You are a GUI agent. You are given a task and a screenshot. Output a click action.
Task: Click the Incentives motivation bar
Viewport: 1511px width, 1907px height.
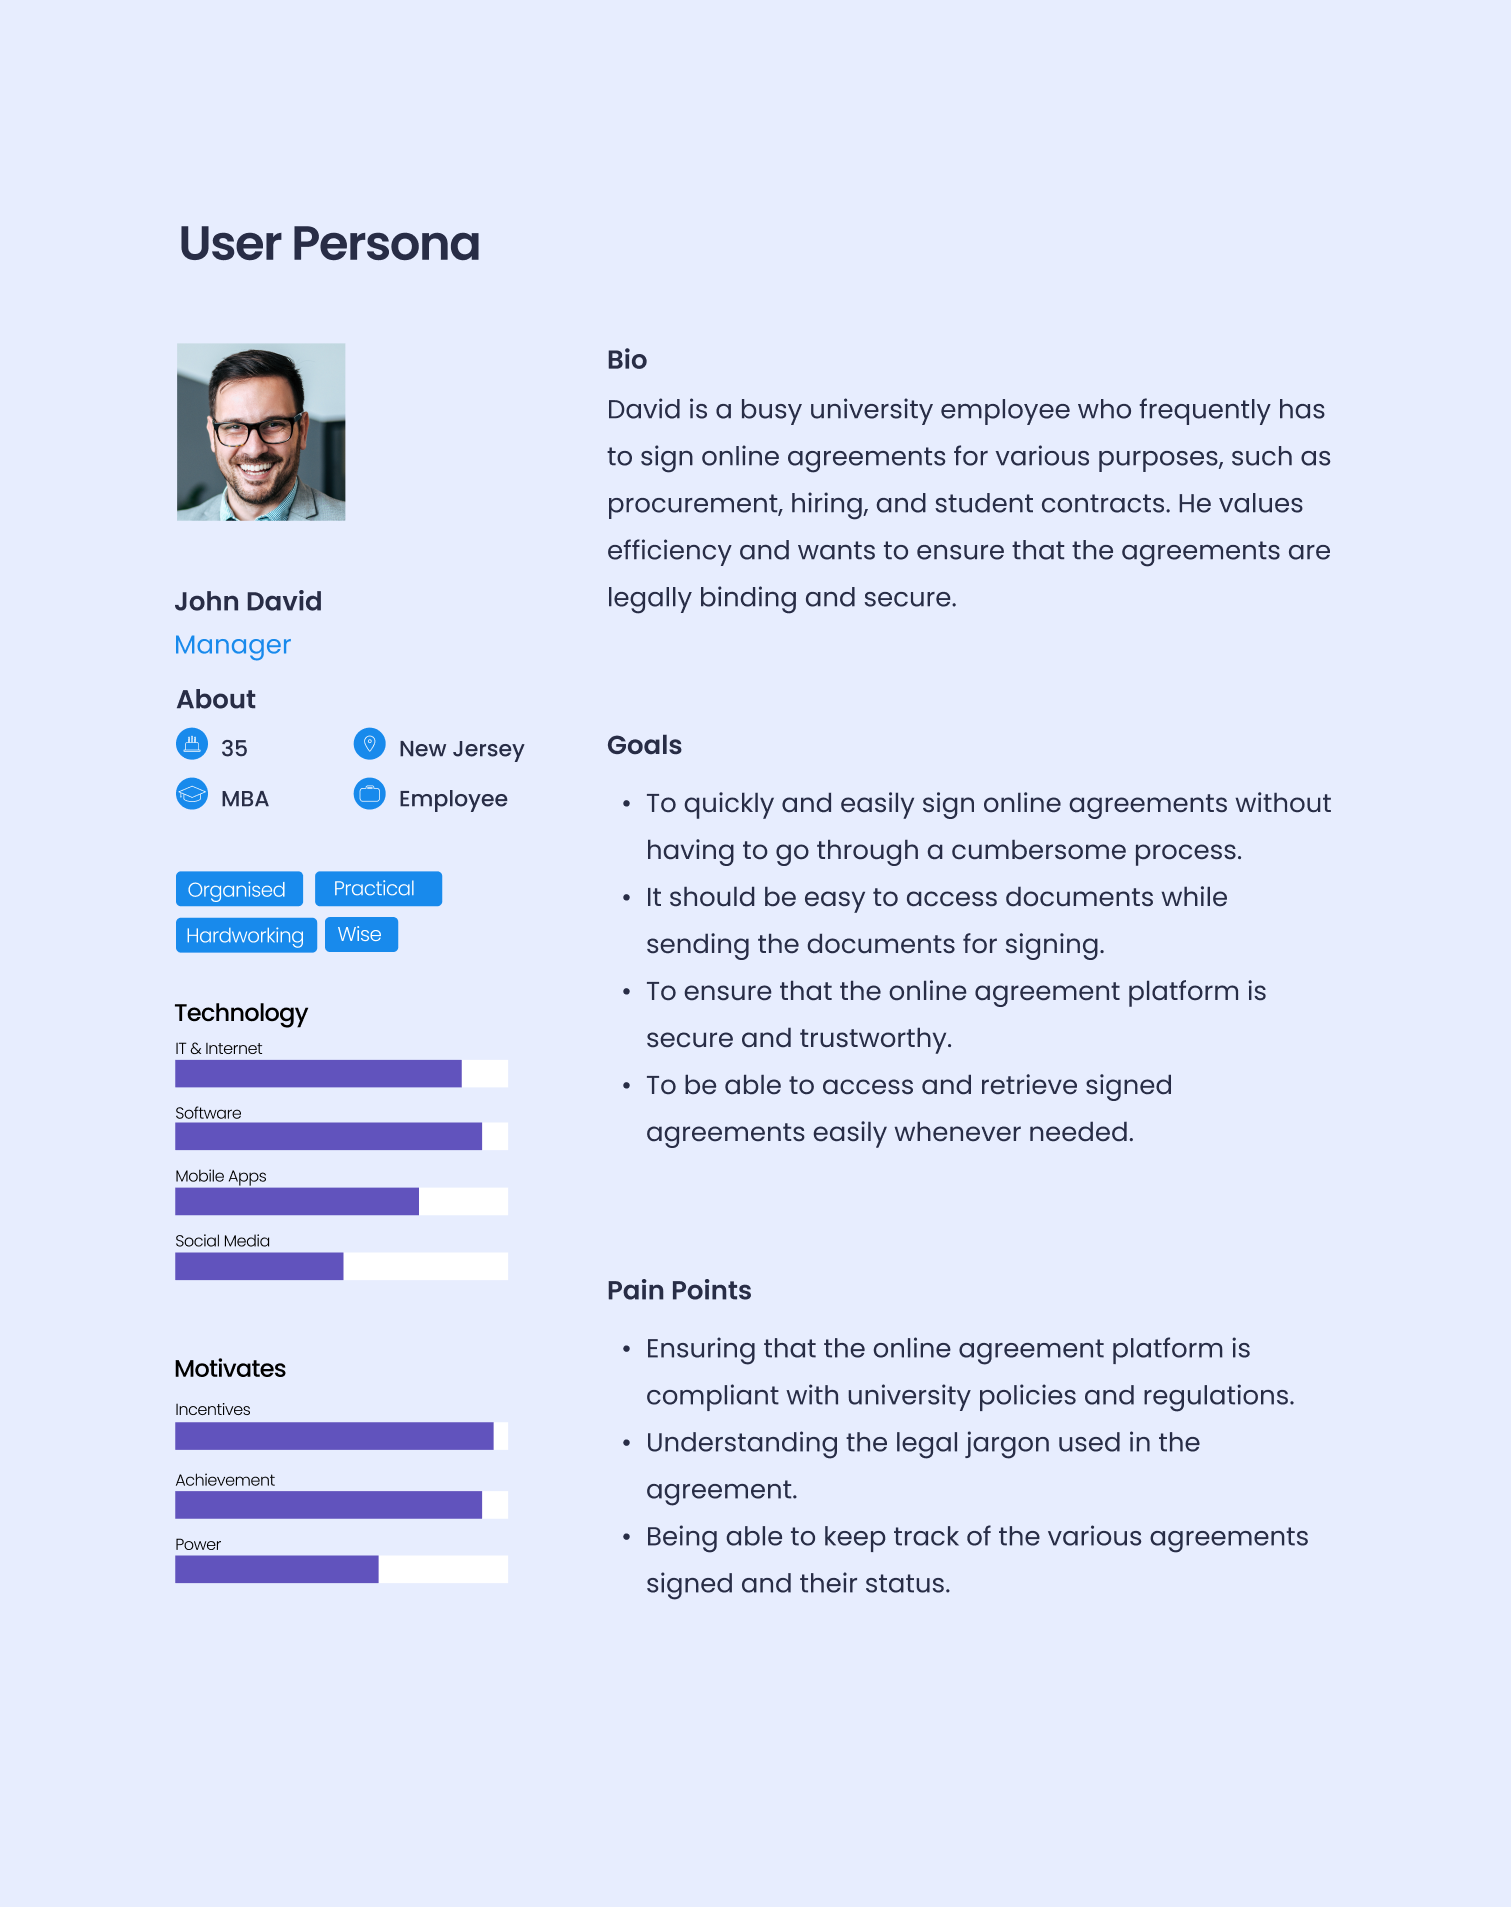[341, 1436]
